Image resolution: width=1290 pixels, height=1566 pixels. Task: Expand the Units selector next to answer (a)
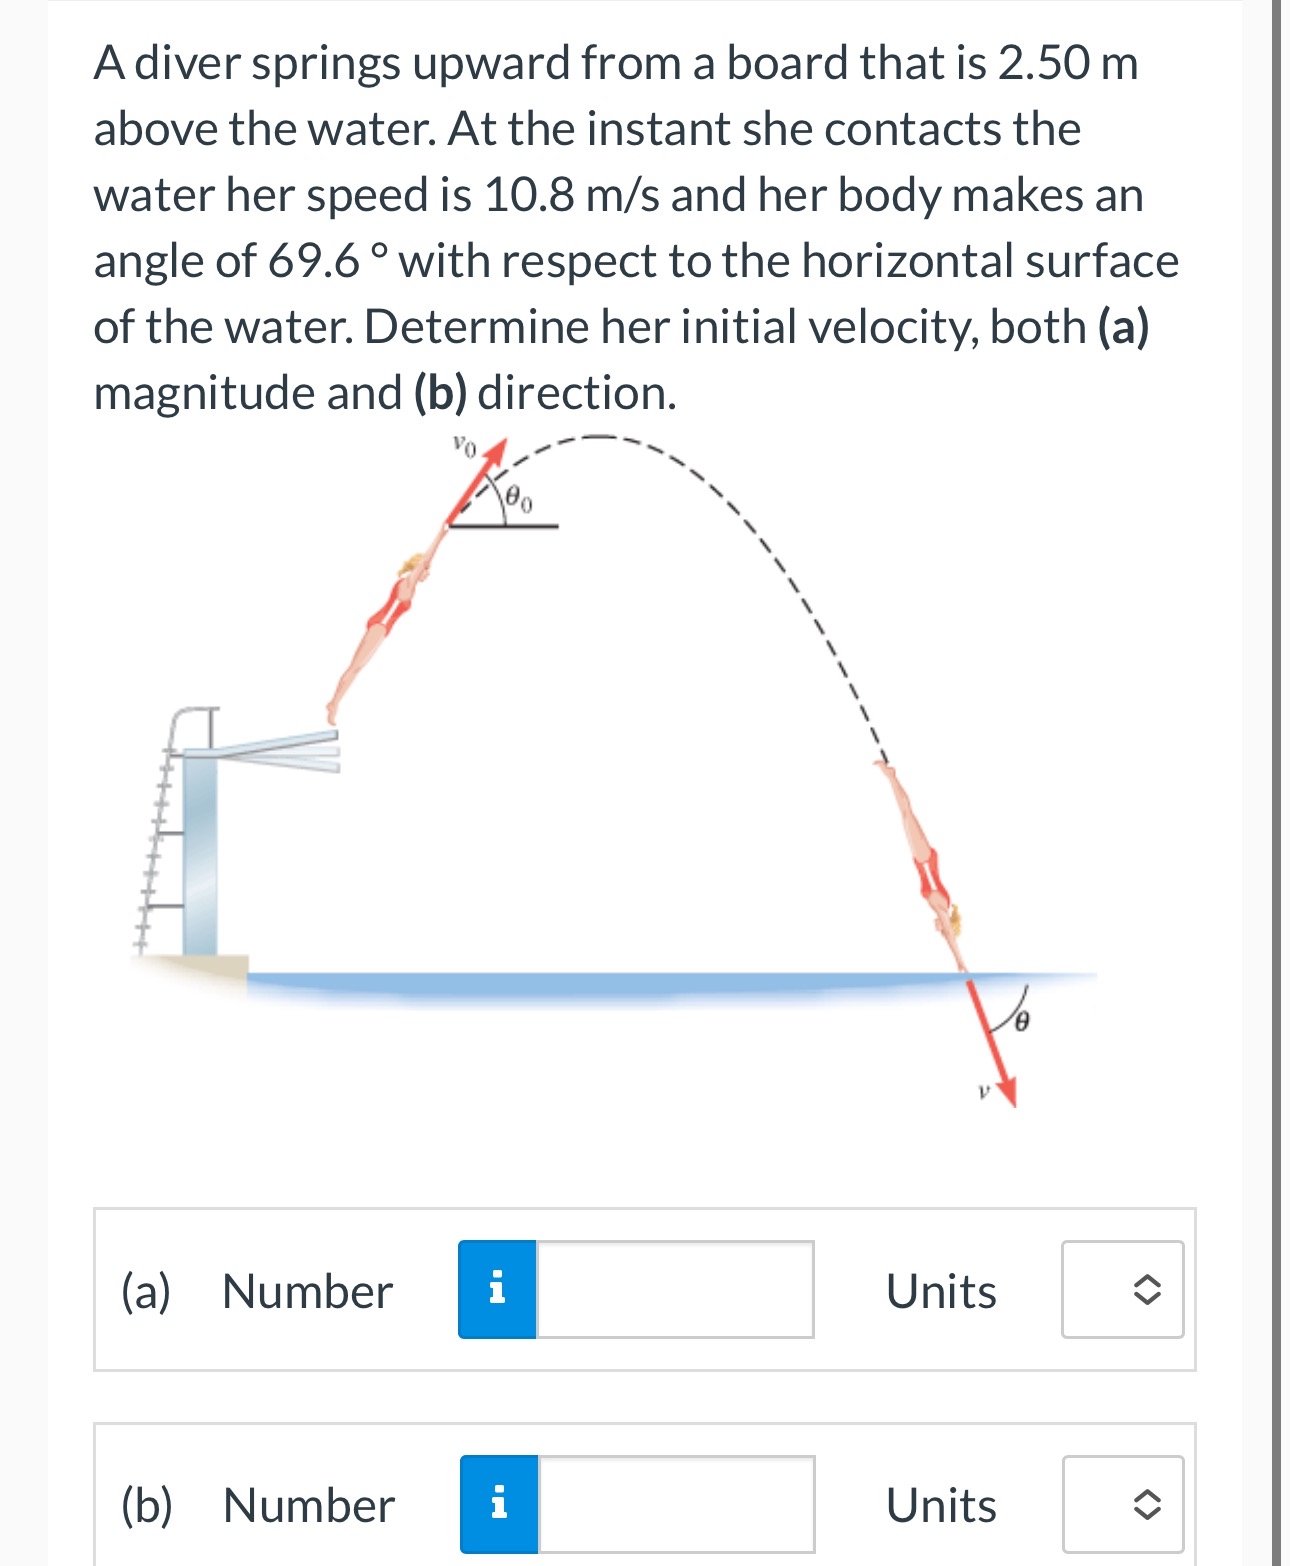pos(1121,1293)
